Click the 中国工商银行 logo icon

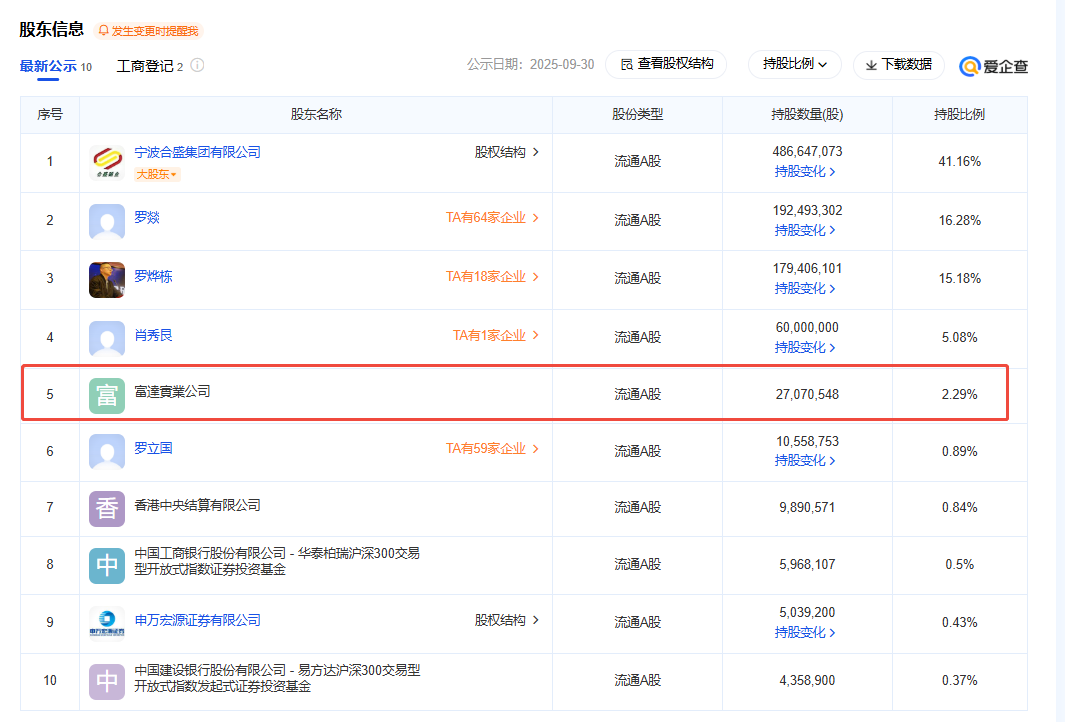[106, 565]
